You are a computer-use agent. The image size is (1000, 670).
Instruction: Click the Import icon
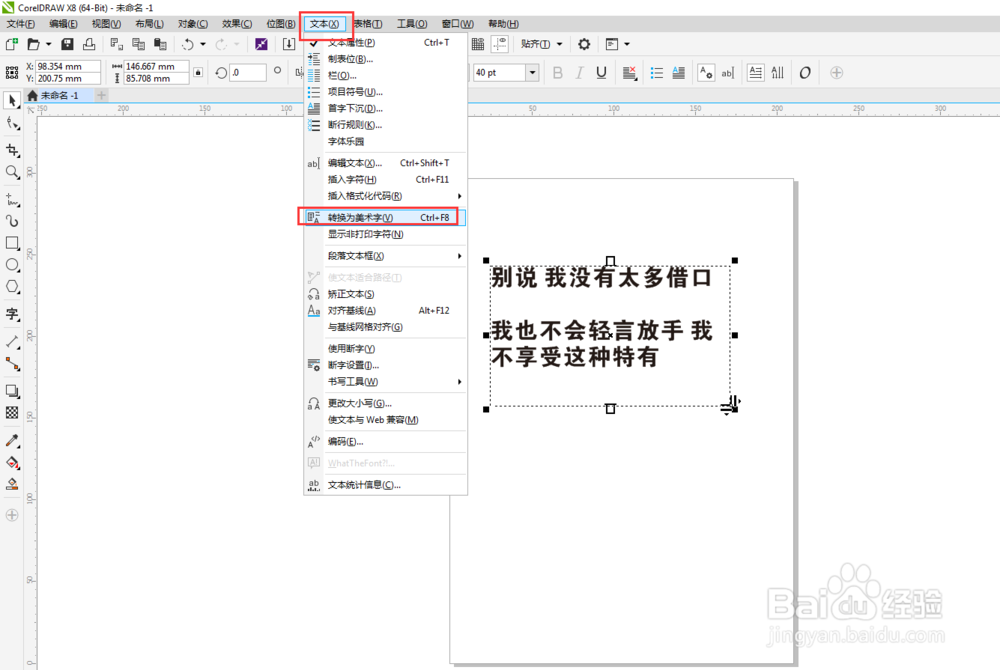[289, 44]
